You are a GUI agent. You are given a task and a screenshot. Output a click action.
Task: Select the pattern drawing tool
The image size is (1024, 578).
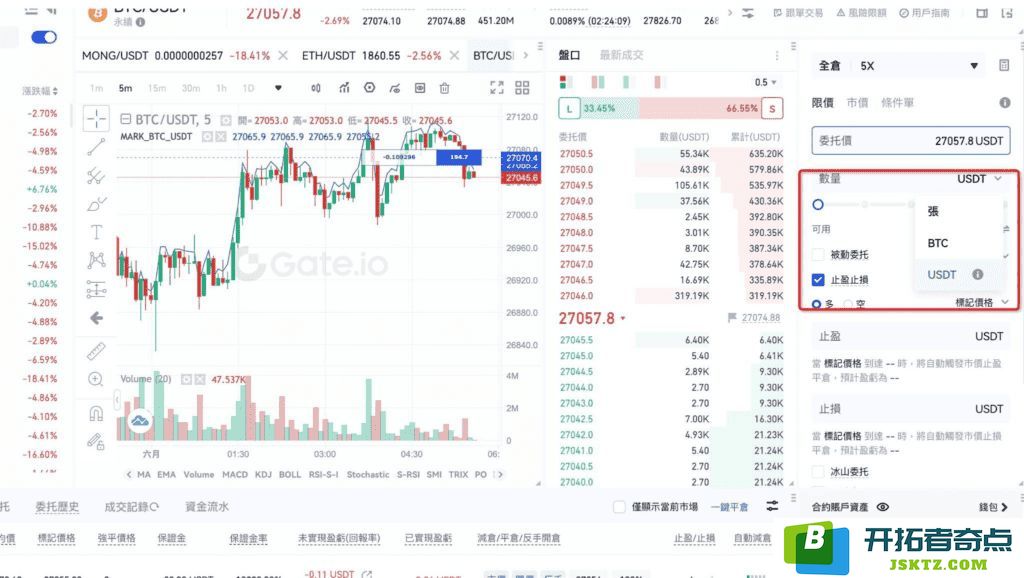click(x=96, y=261)
